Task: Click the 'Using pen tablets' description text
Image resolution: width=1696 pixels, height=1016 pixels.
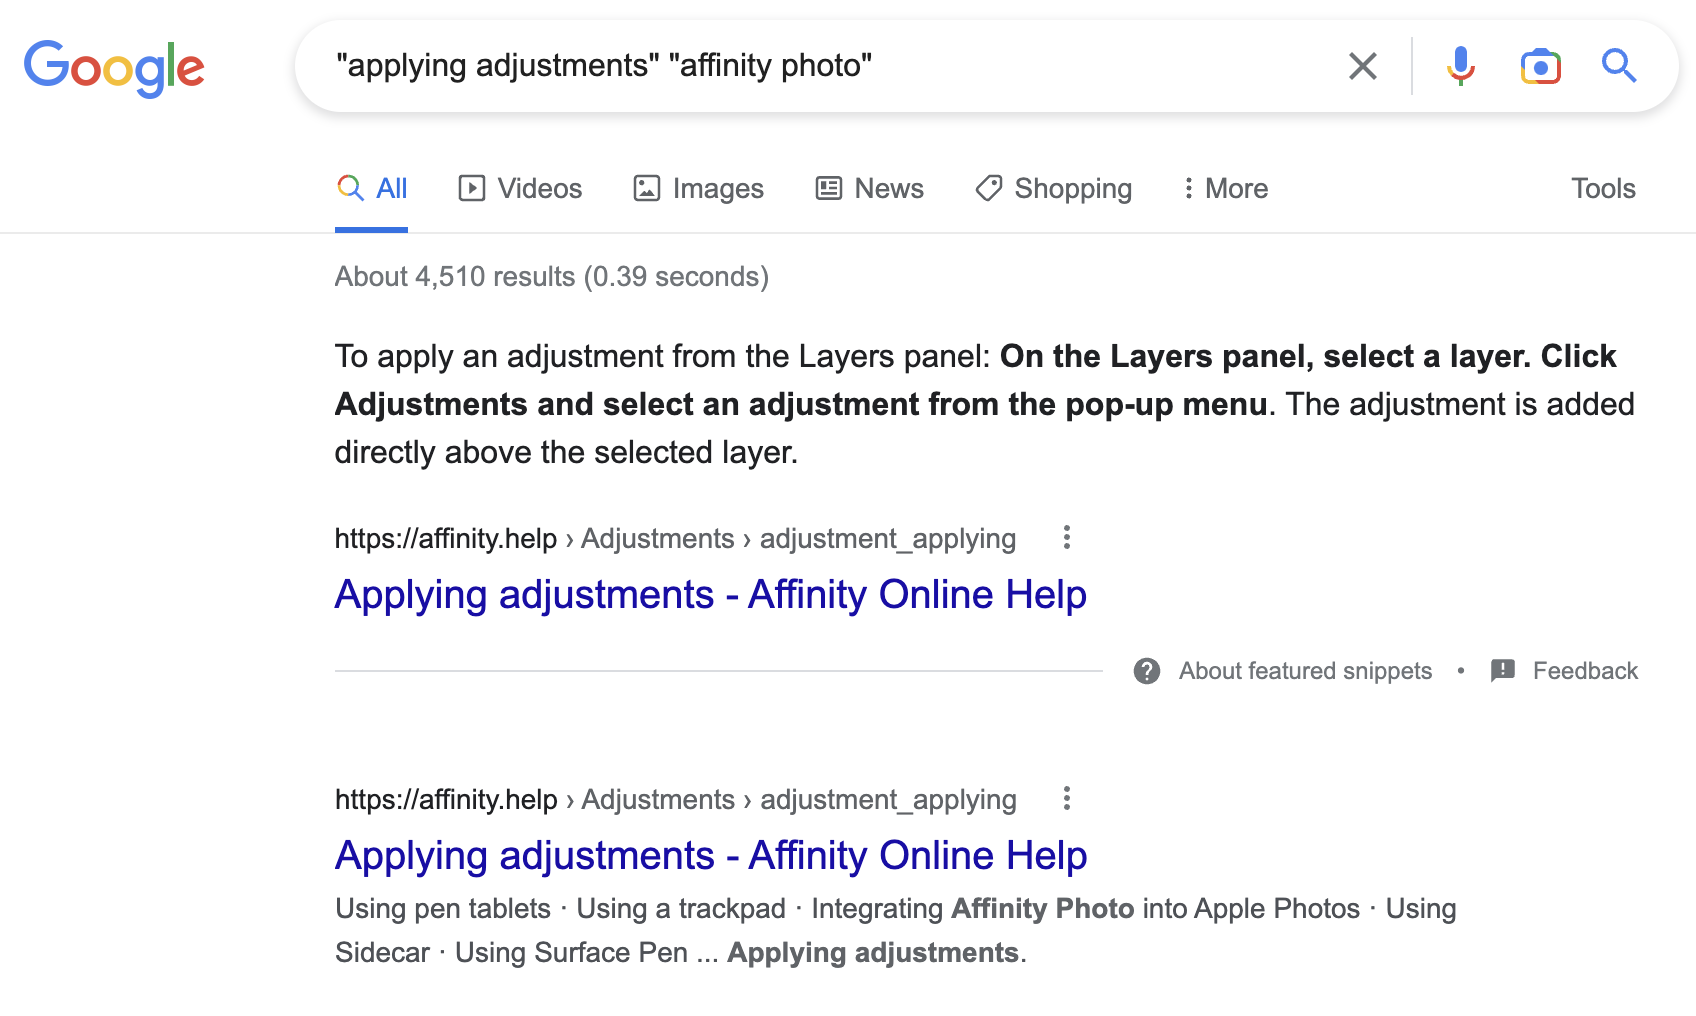Action: coord(443,909)
